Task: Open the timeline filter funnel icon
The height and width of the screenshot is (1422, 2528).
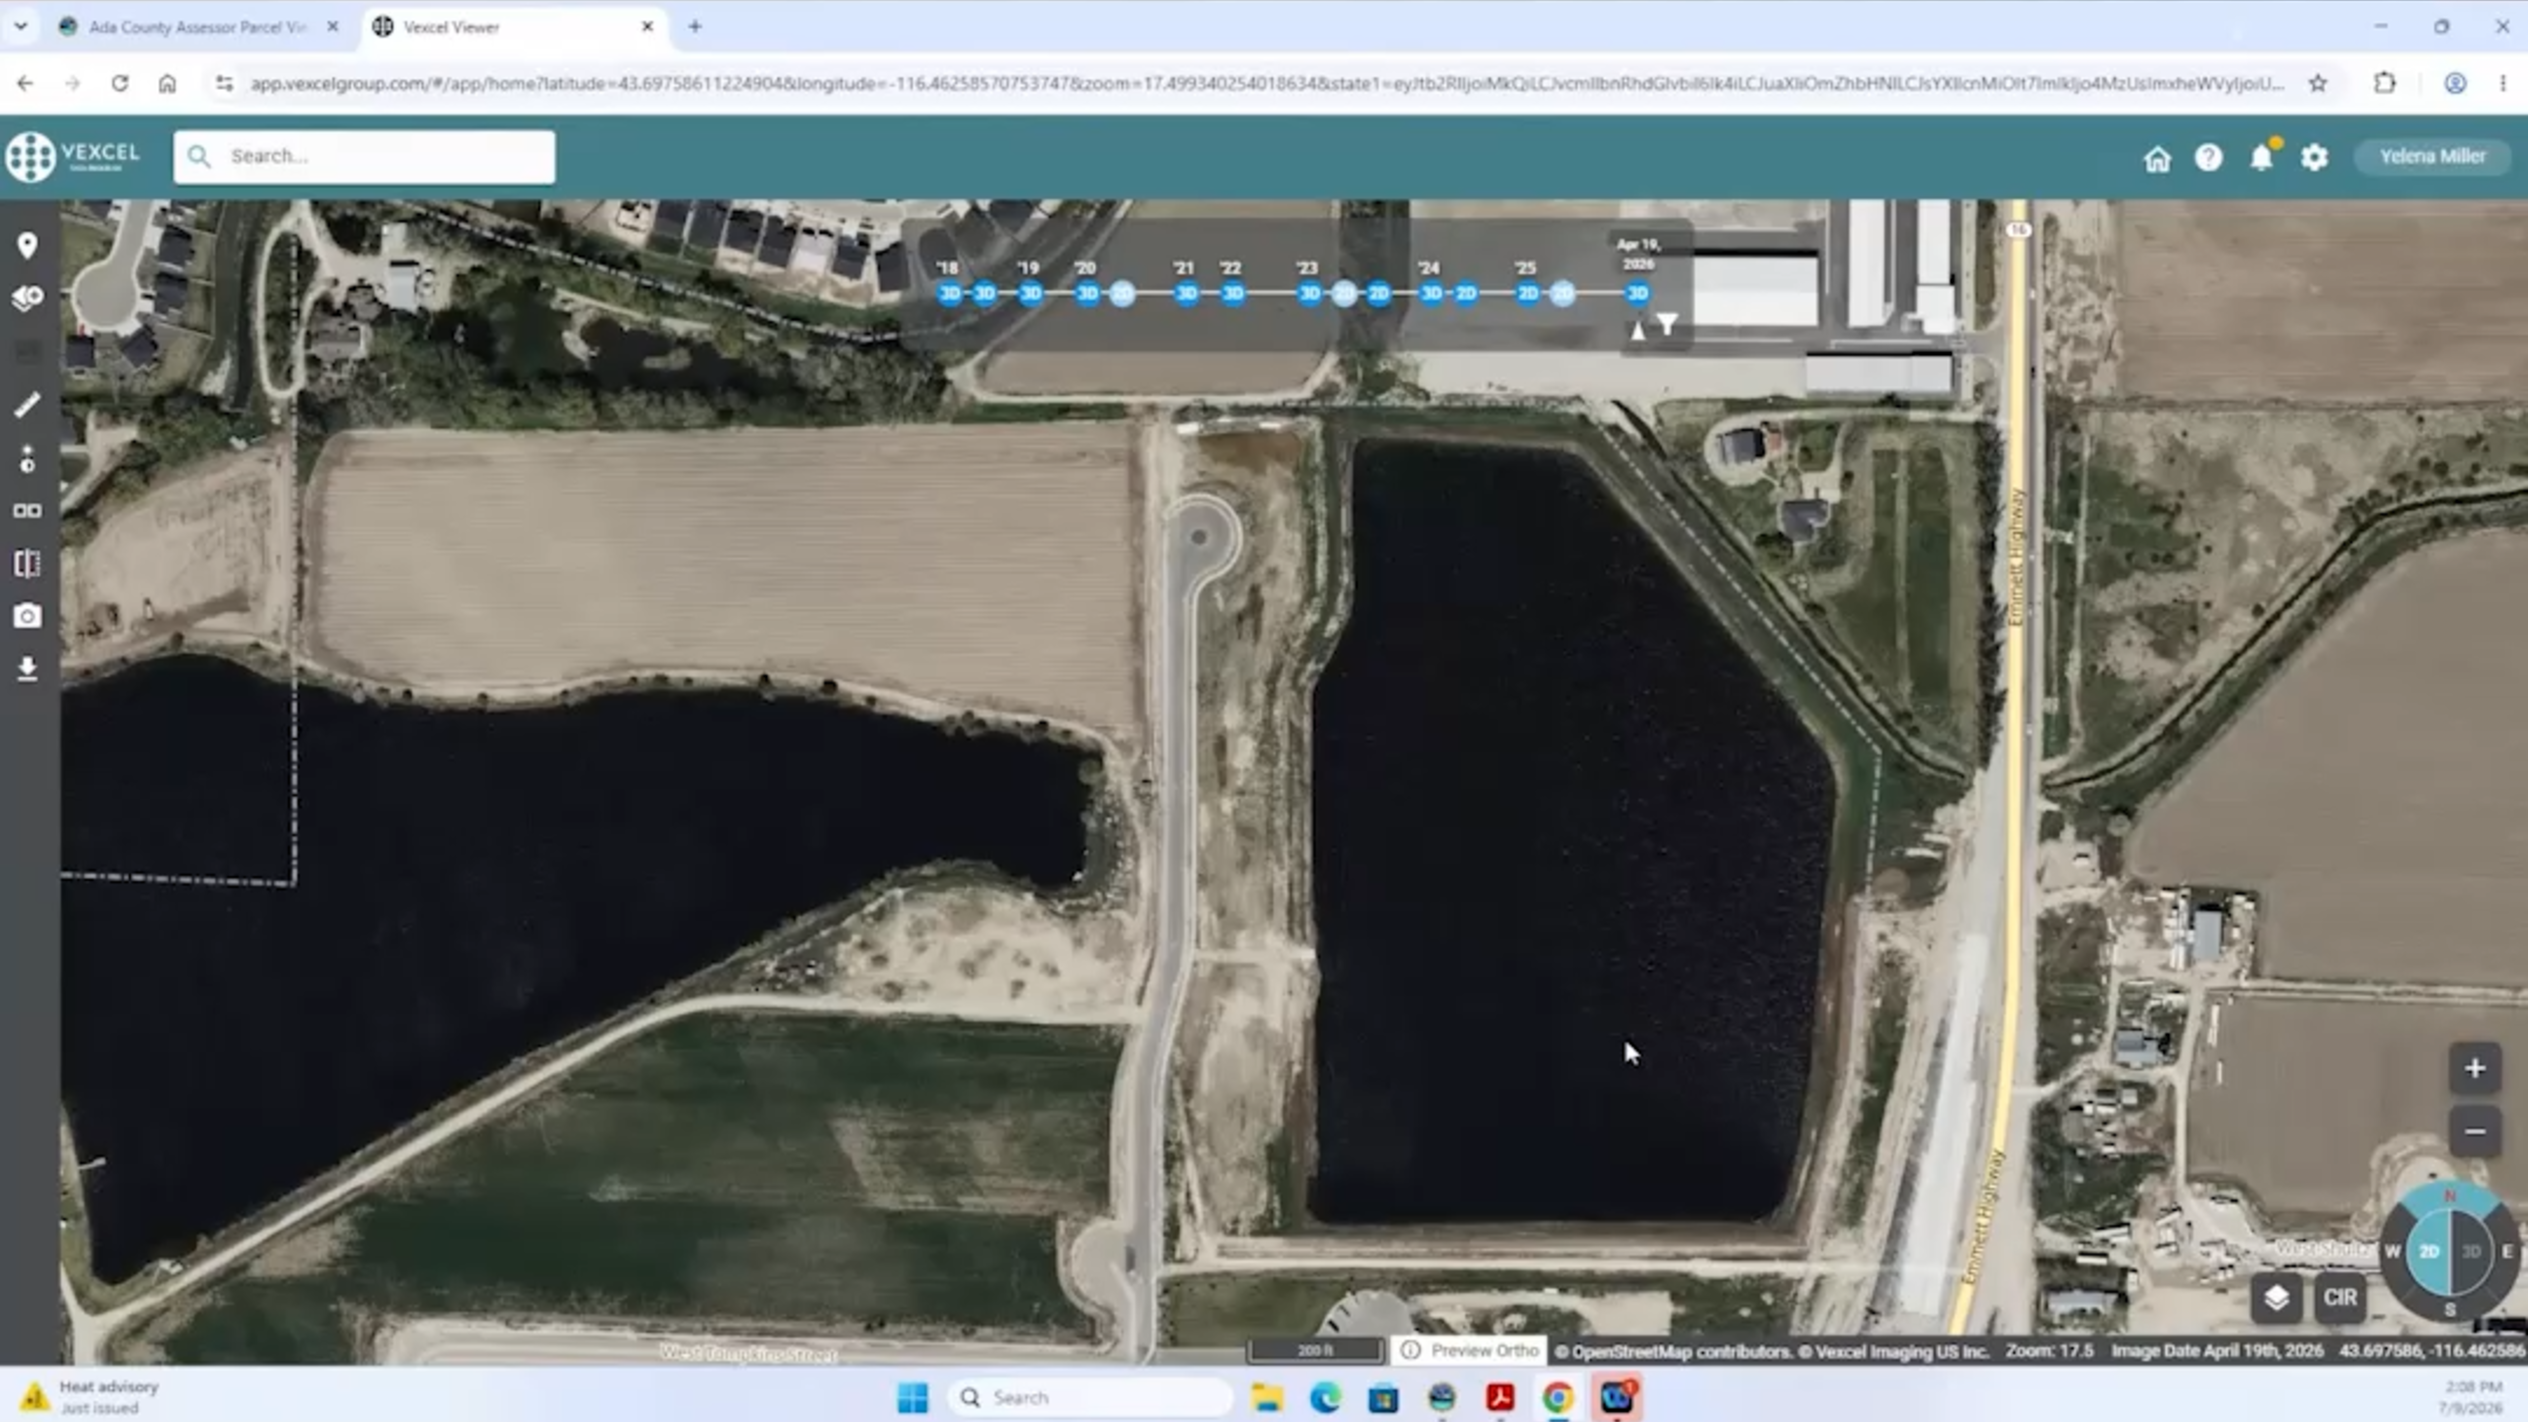Action: tap(1667, 324)
